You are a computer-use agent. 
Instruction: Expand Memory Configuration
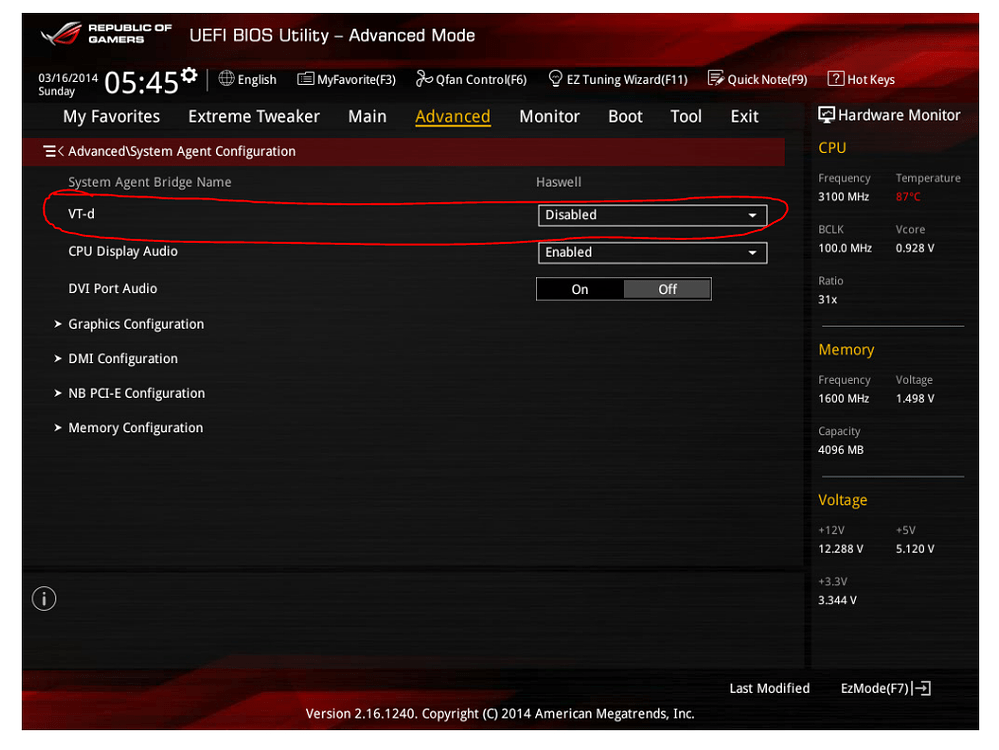(135, 427)
